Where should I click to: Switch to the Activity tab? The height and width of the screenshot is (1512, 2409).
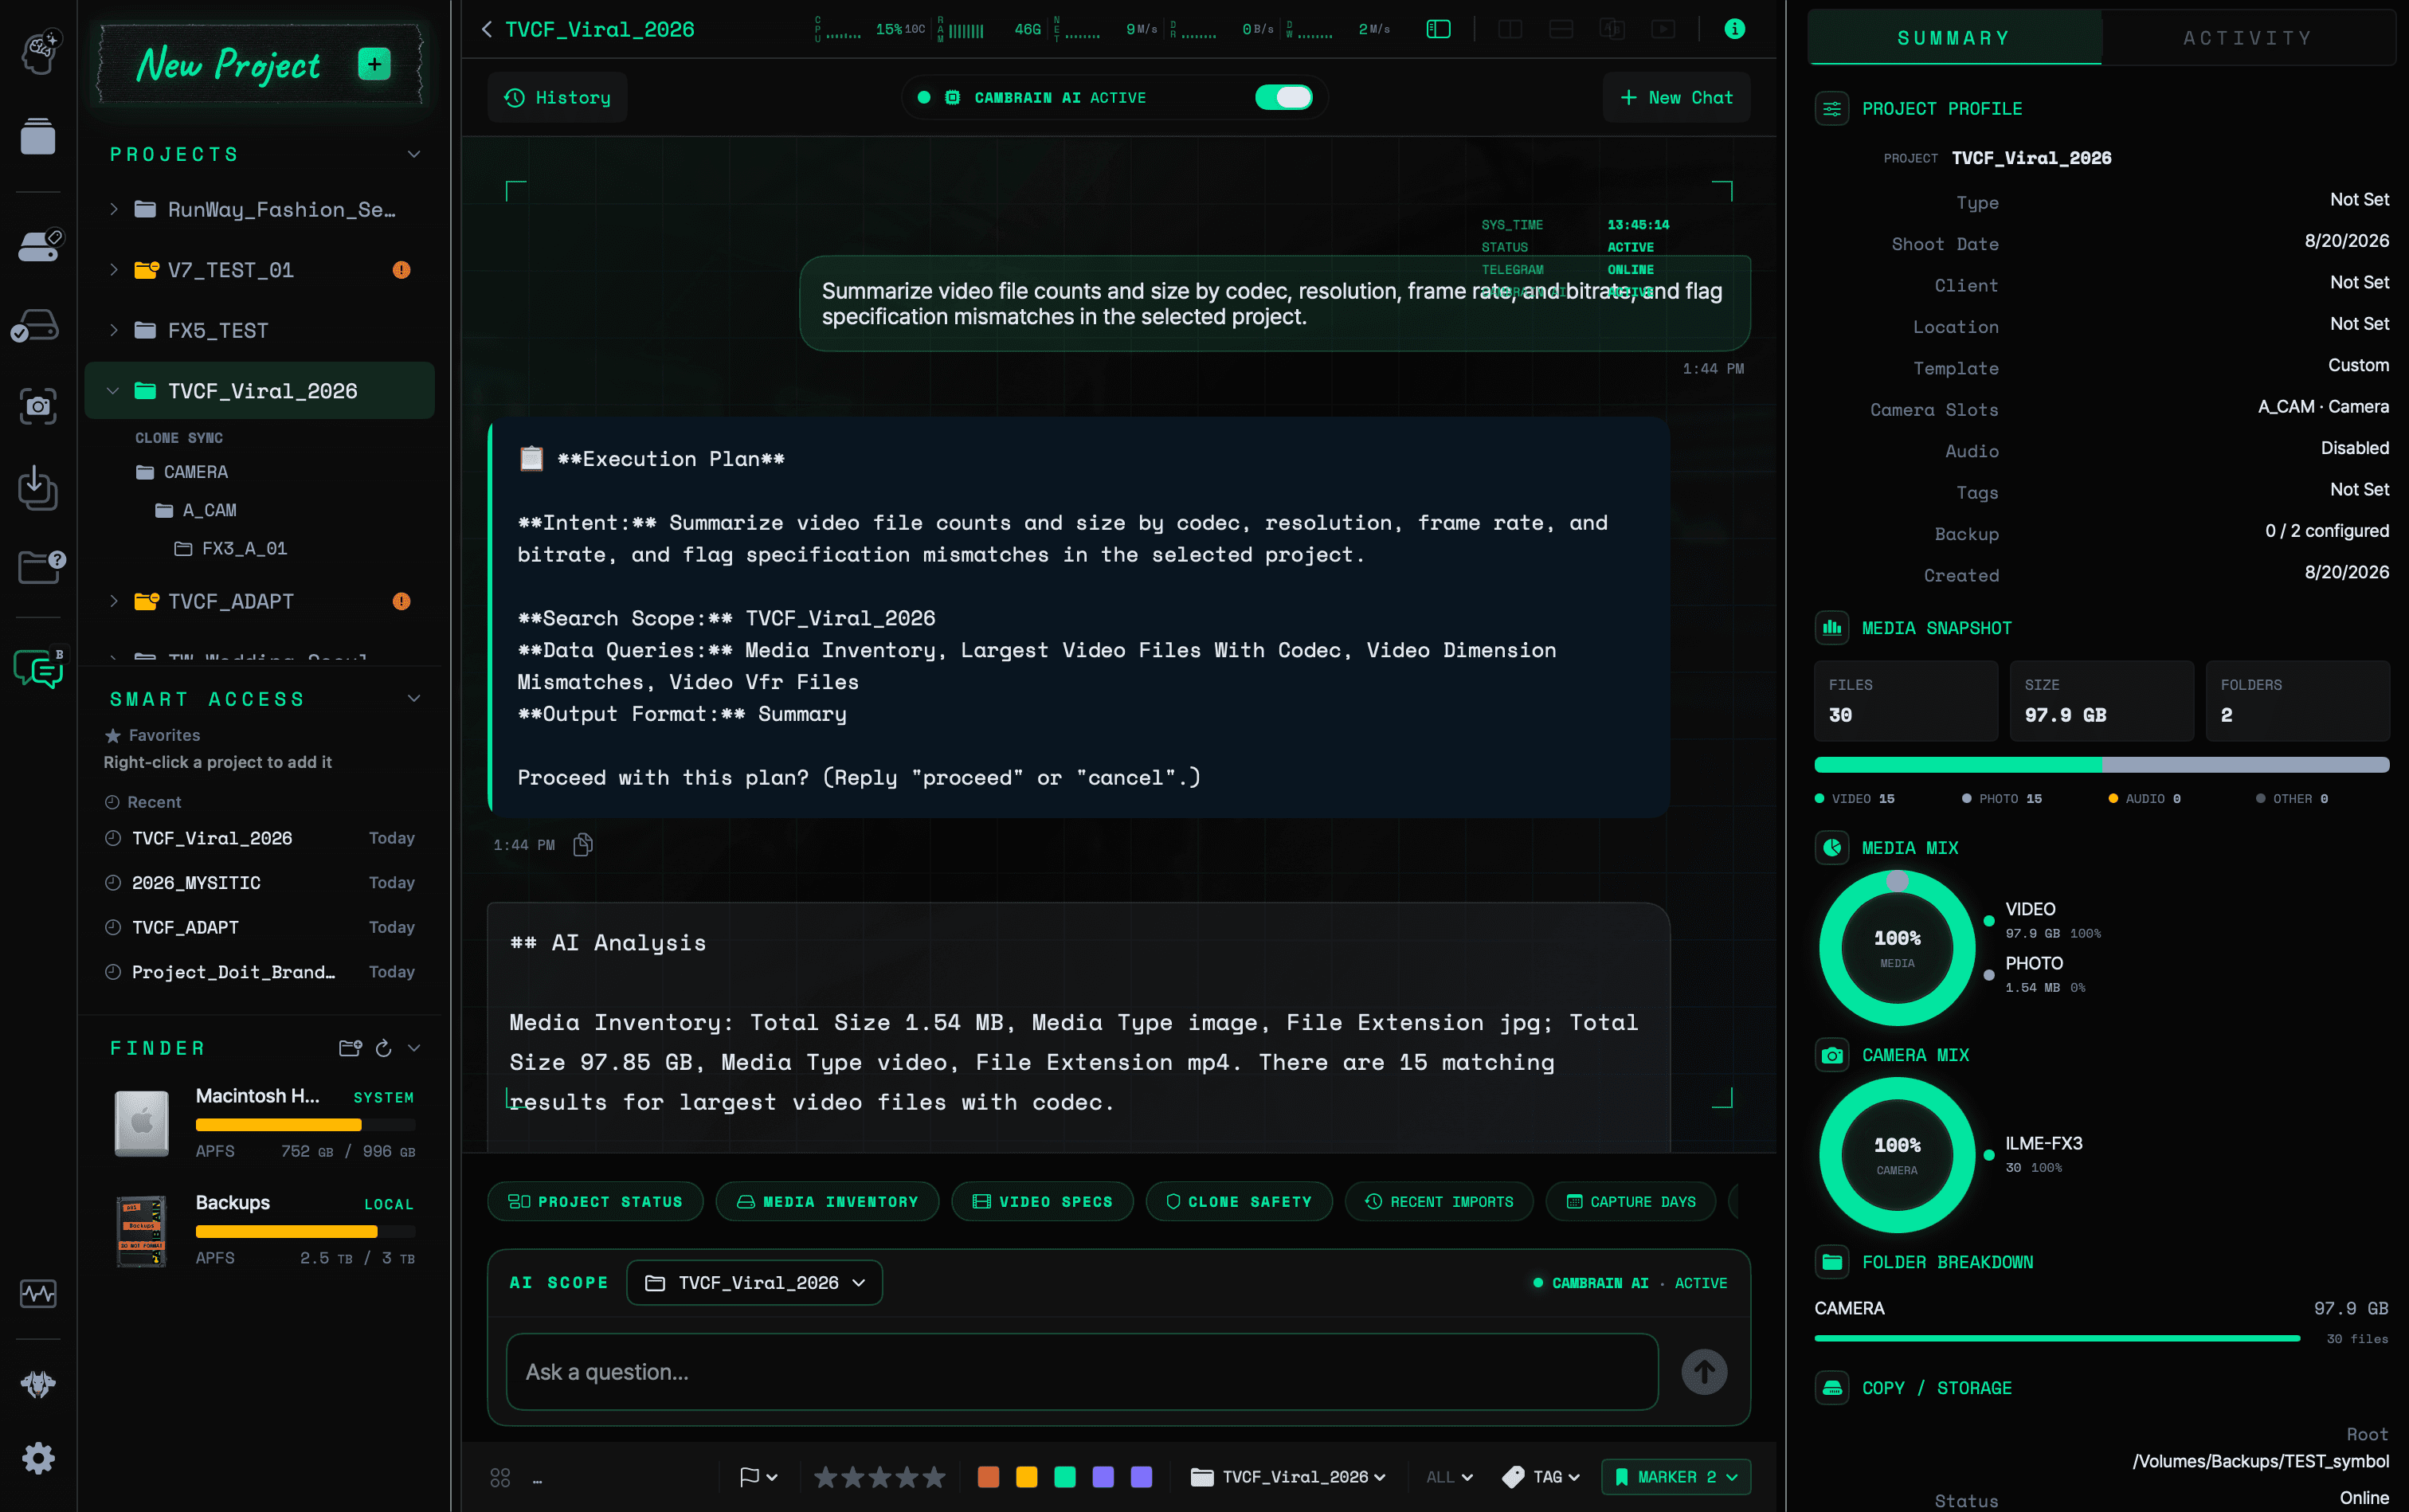click(2247, 38)
